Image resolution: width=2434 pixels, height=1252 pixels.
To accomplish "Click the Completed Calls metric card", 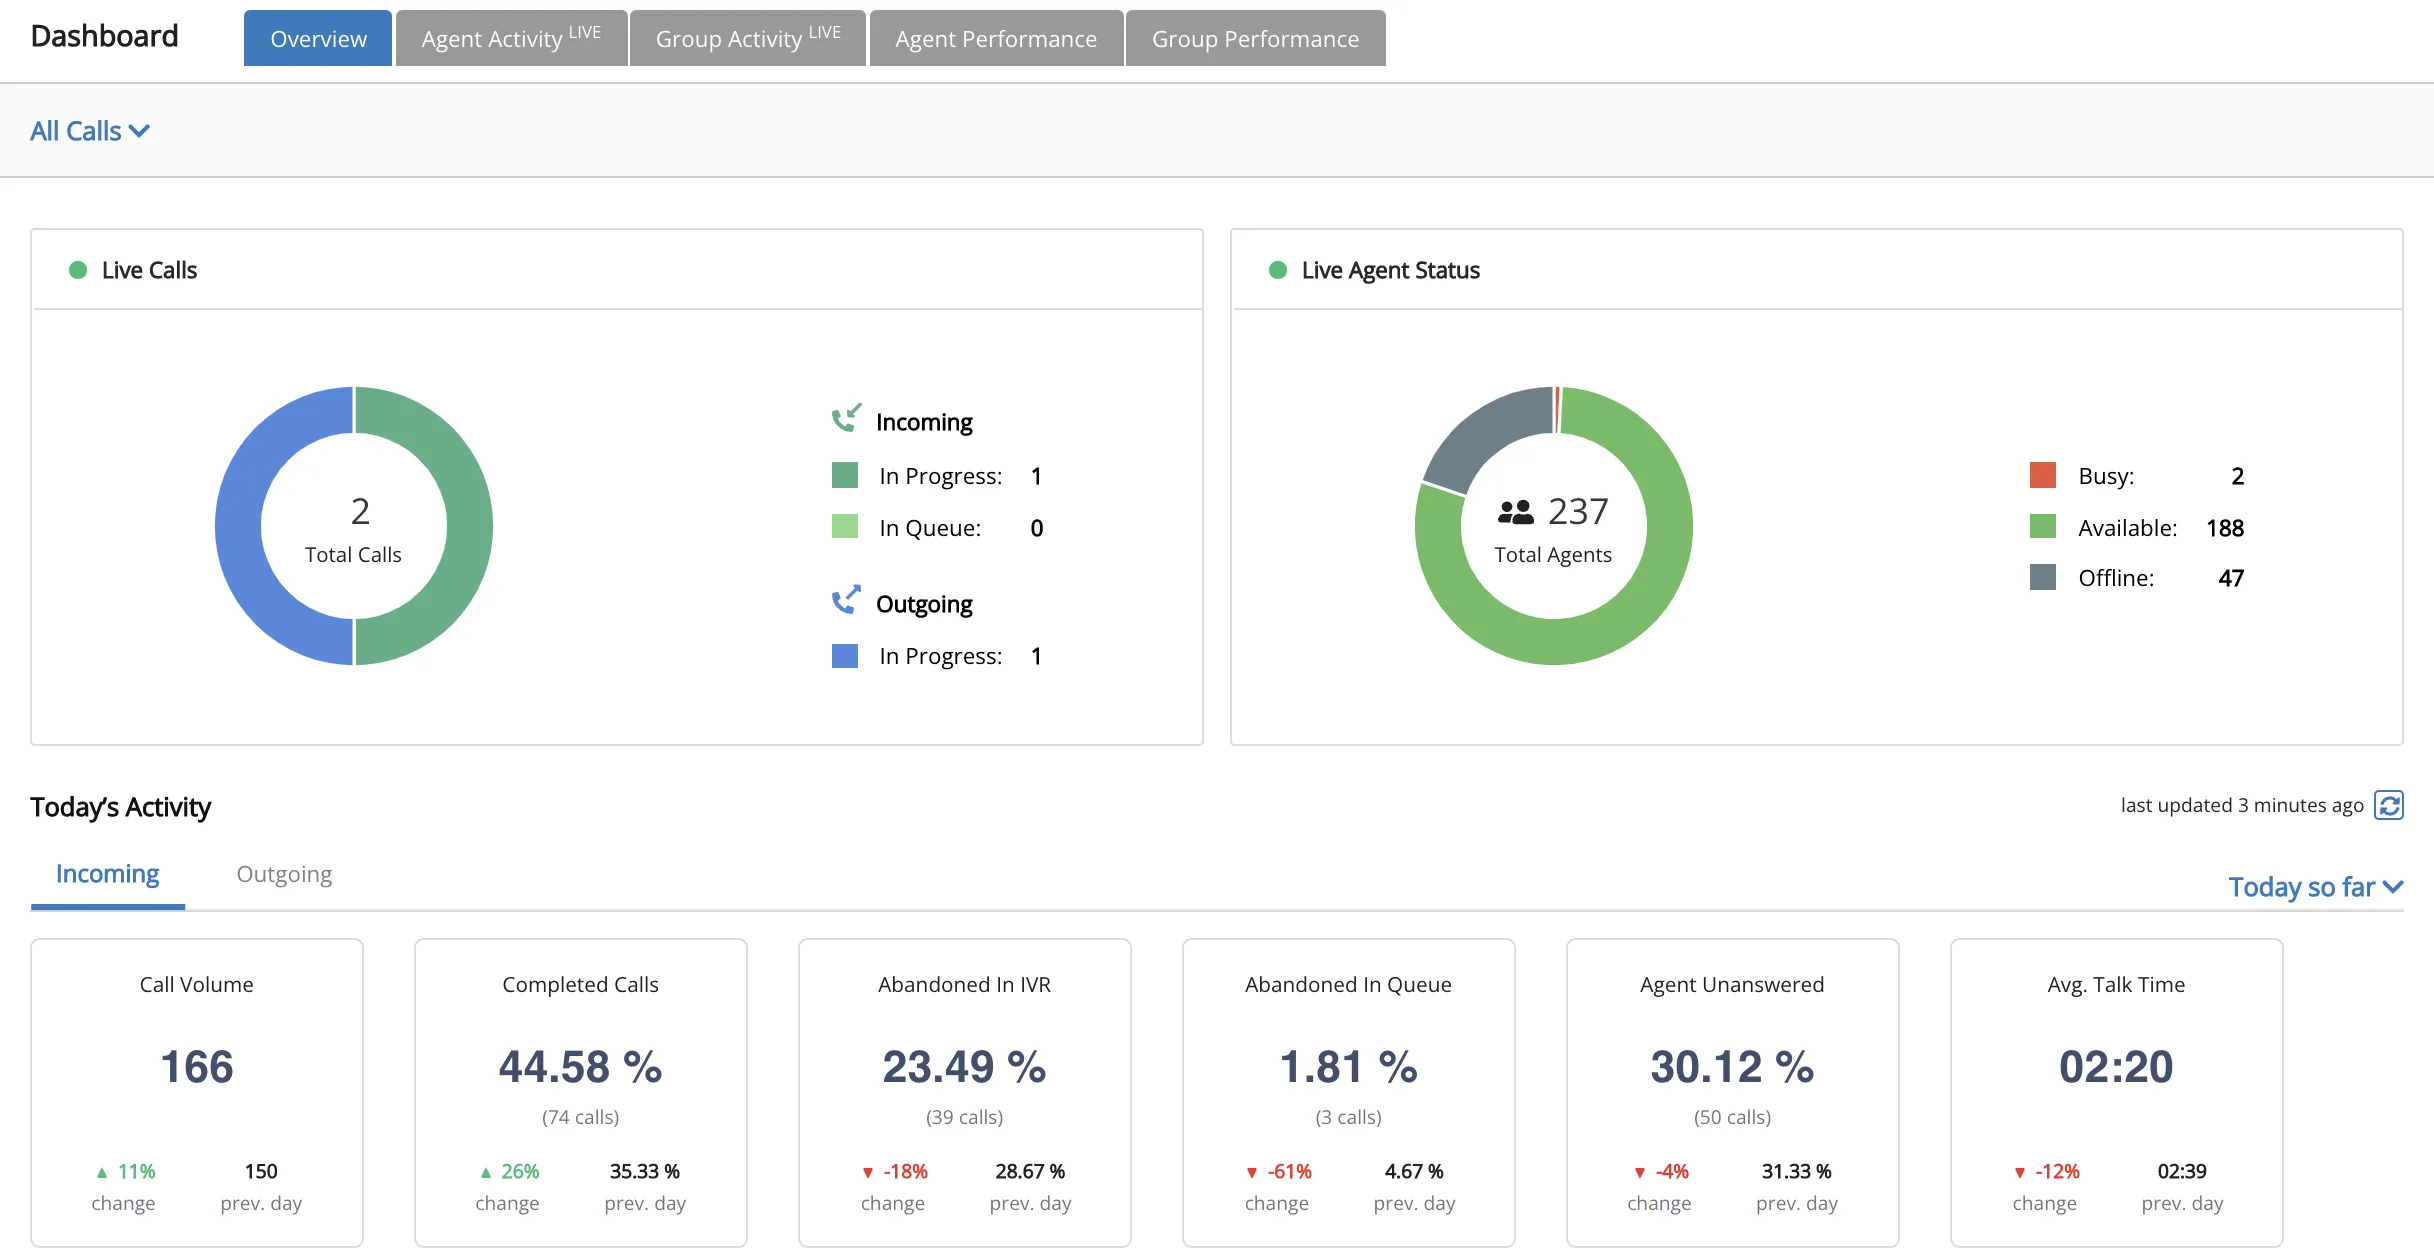I will [x=581, y=1092].
